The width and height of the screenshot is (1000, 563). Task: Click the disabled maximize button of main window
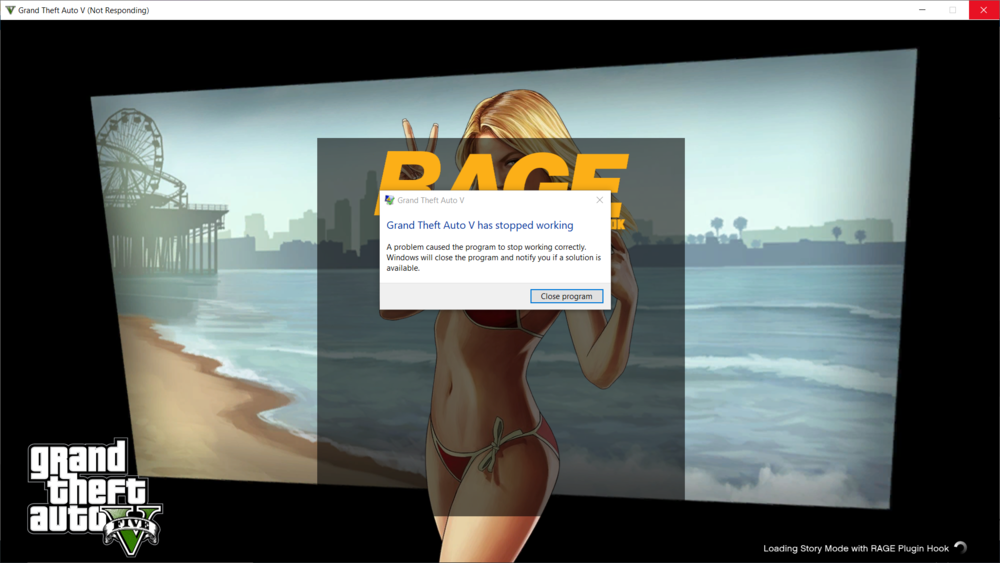tap(953, 10)
